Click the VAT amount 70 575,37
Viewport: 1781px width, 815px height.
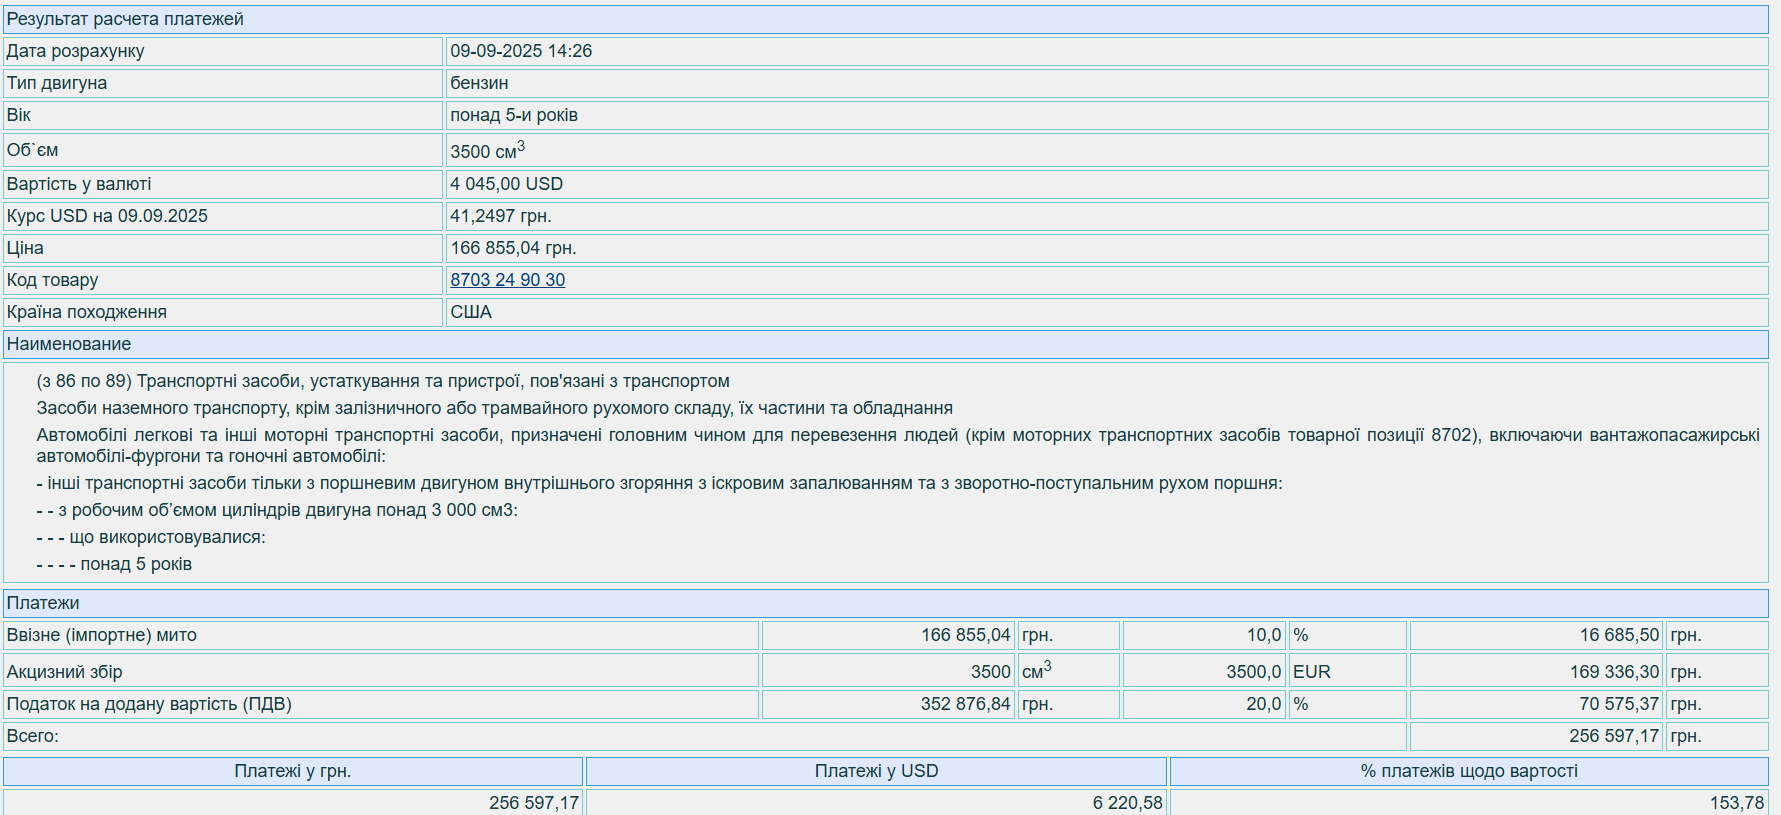point(1619,704)
